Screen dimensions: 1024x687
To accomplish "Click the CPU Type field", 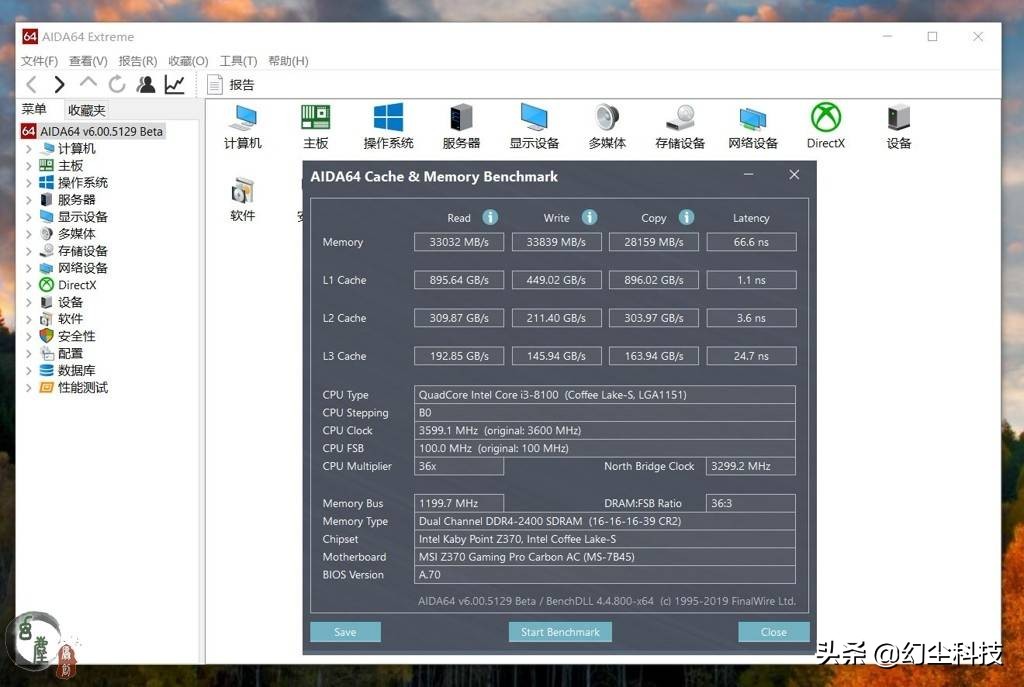I will tap(605, 394).
